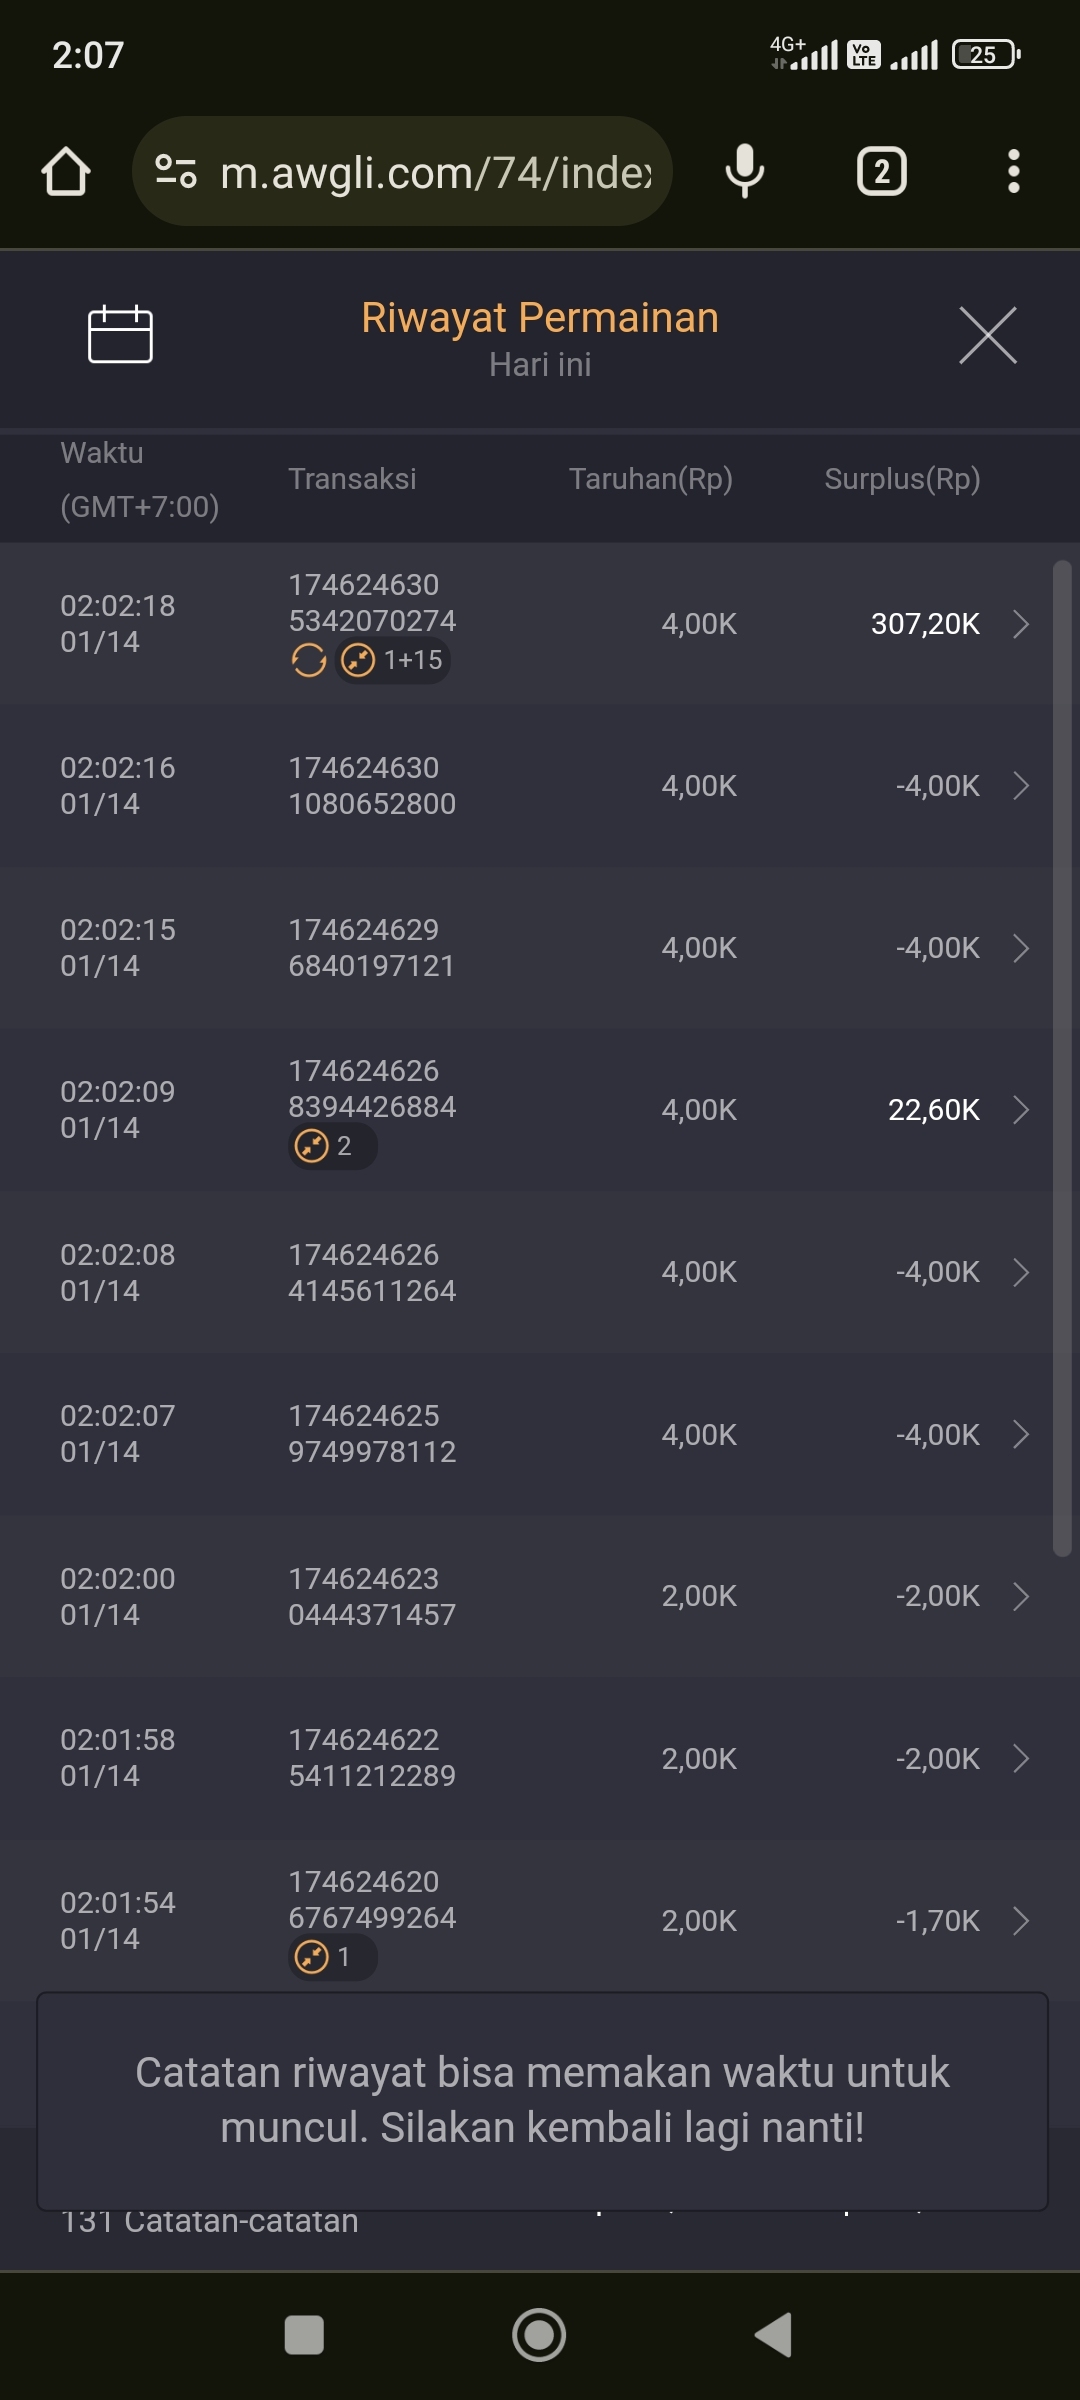Open transaction 1746246225411212289 entry
1080x2400 pixels.
[x=372, y=1758]
